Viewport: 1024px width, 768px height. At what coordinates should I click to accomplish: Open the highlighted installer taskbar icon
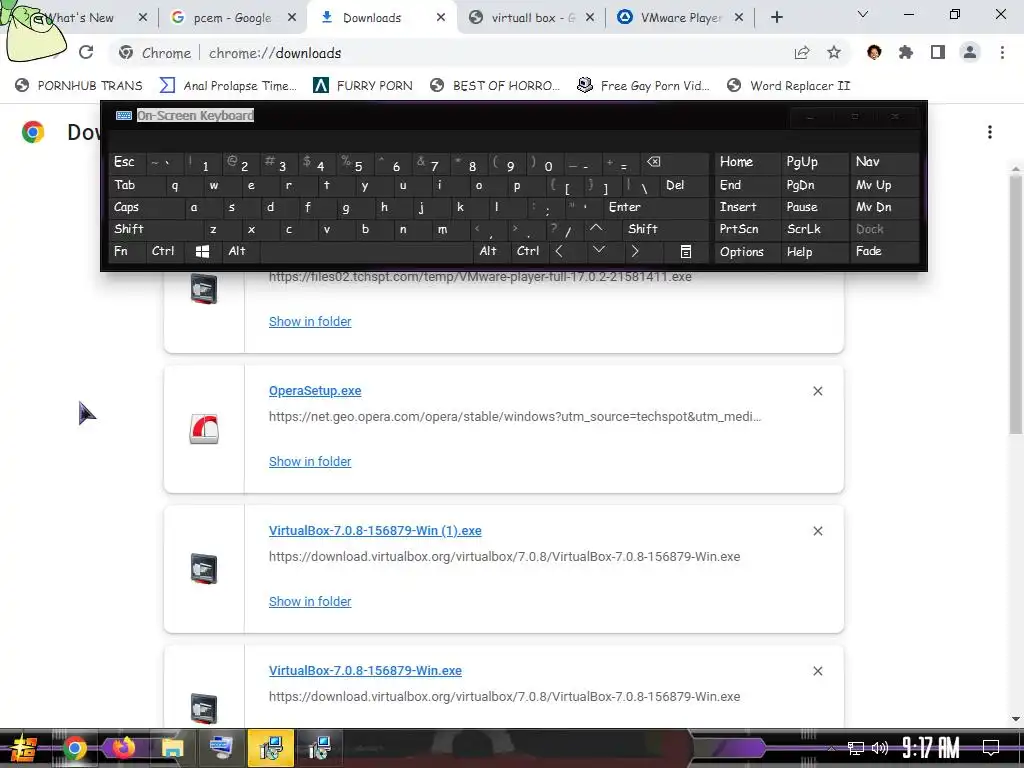coord(271,748)
